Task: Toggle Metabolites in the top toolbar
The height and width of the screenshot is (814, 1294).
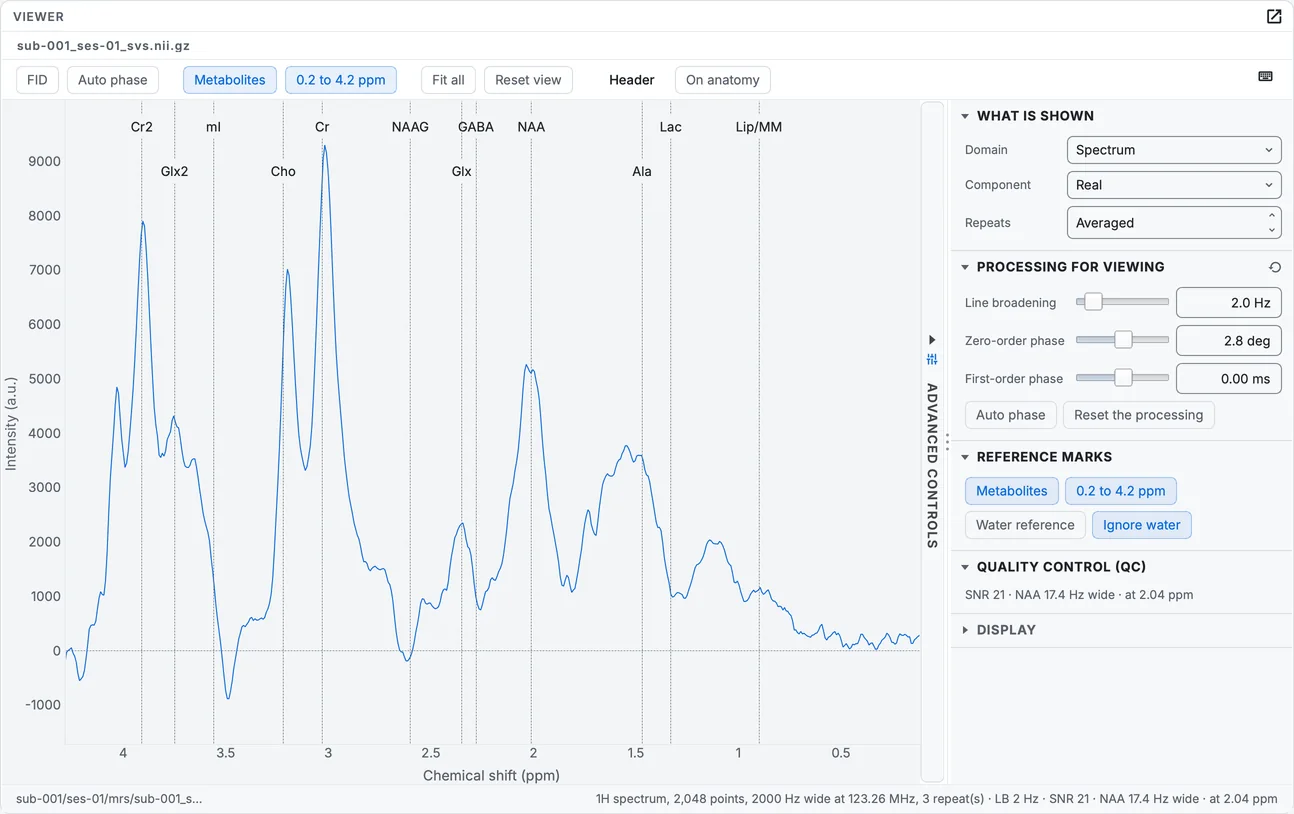Action: [x=230, y=80]
